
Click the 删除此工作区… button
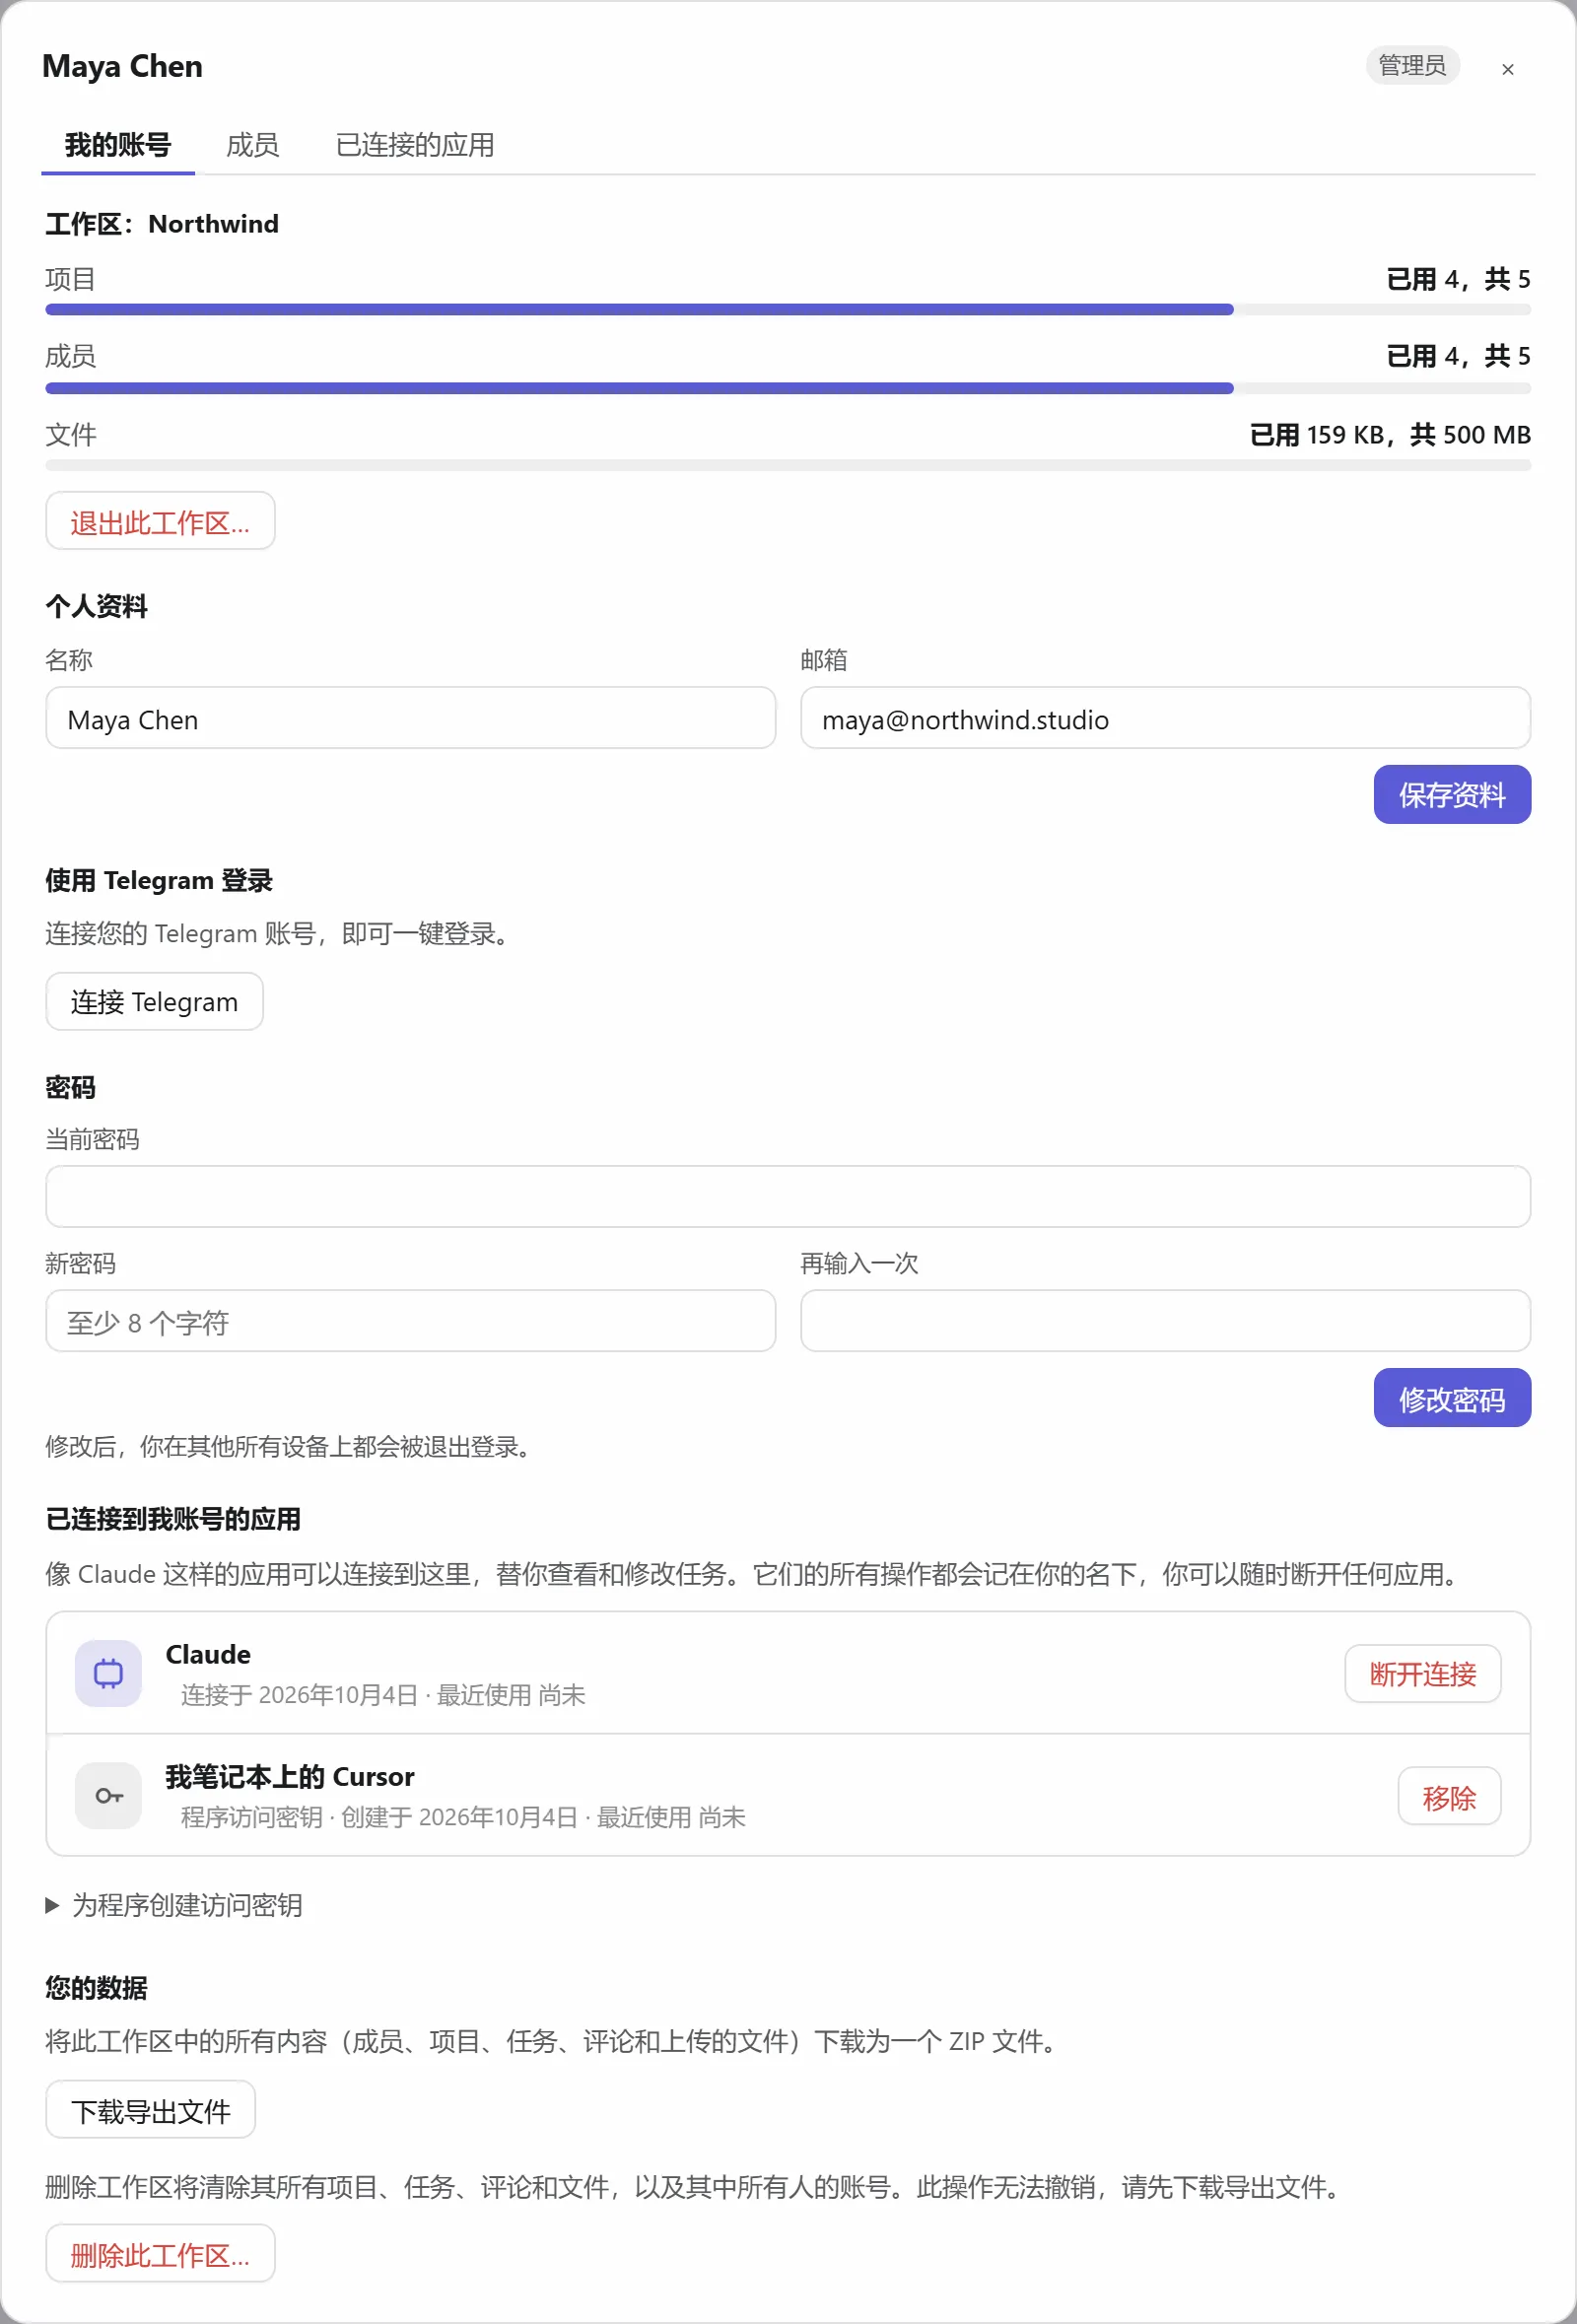160,2254
